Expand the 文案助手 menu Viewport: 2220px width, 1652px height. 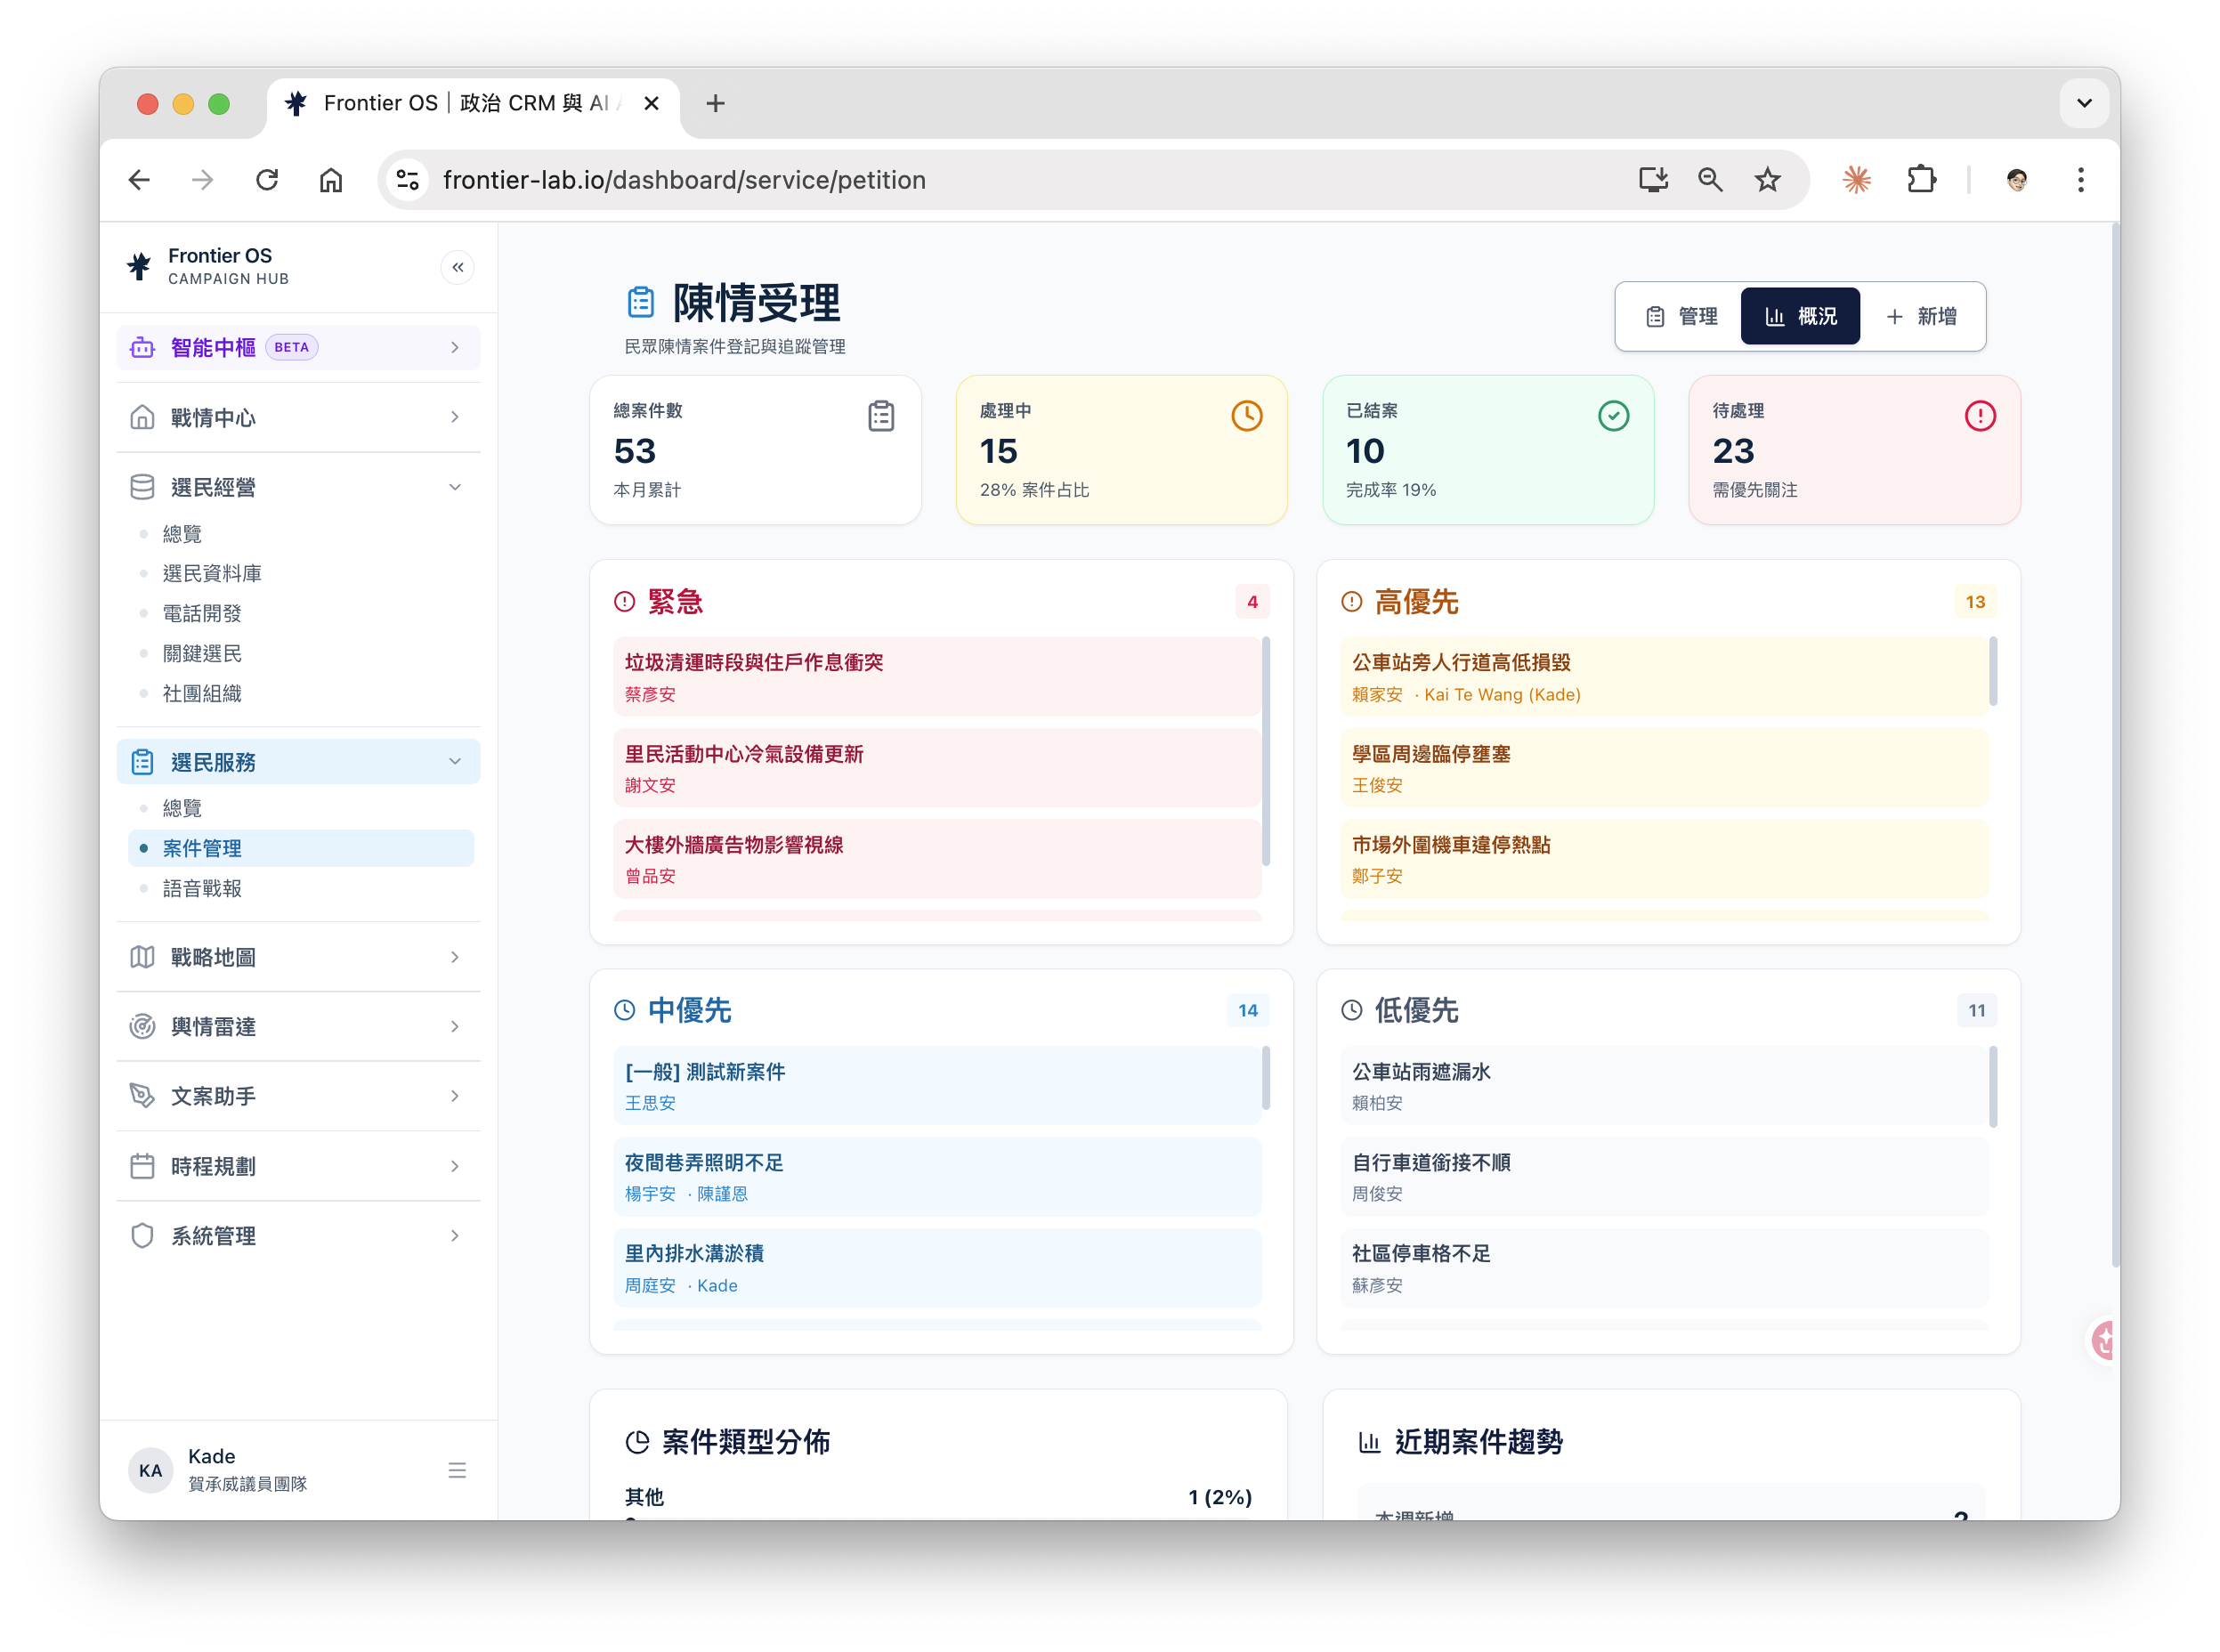click(x=298, y=1096)
